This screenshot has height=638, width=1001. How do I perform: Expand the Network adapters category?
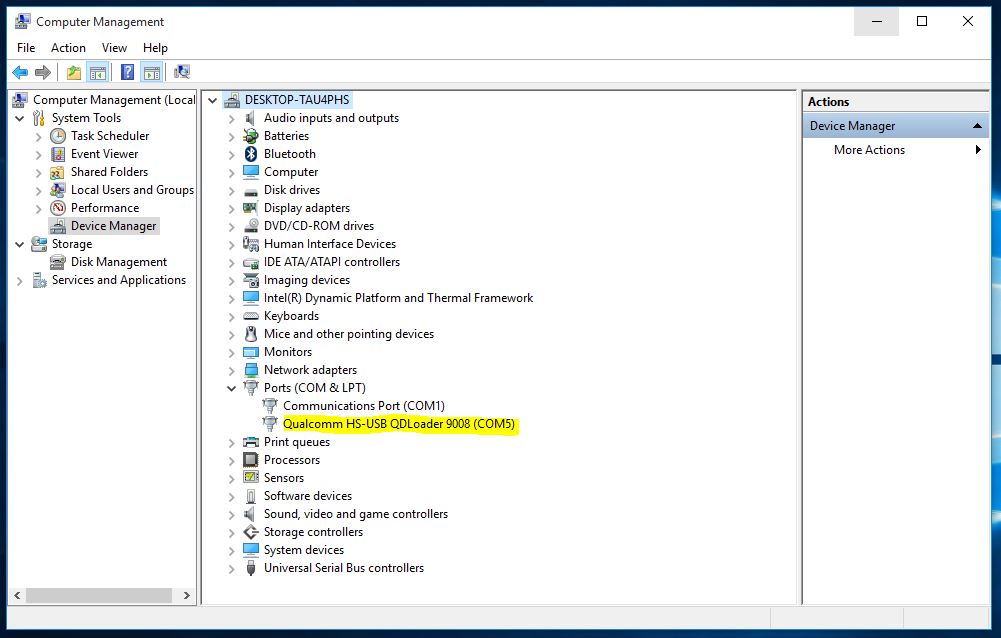[x=232, y=370]
